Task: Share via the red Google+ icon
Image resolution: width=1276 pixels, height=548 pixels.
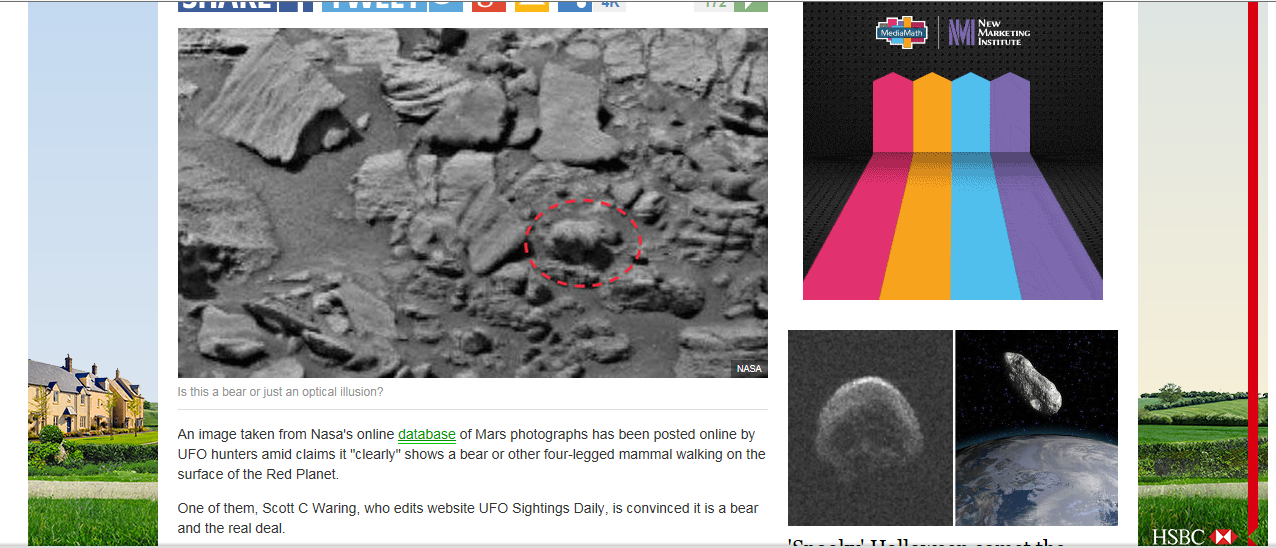Action: tap(488, 5)
